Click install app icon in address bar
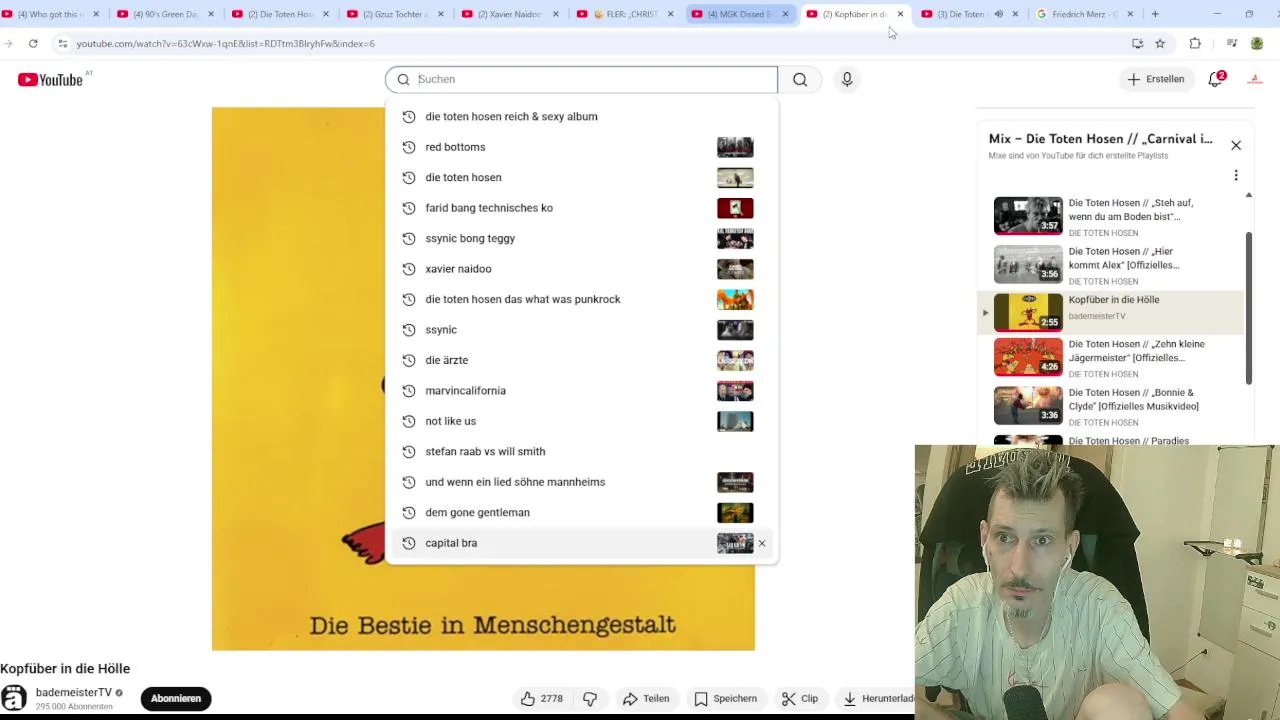Screen dimensions: 1280x720 point(1137,43)
